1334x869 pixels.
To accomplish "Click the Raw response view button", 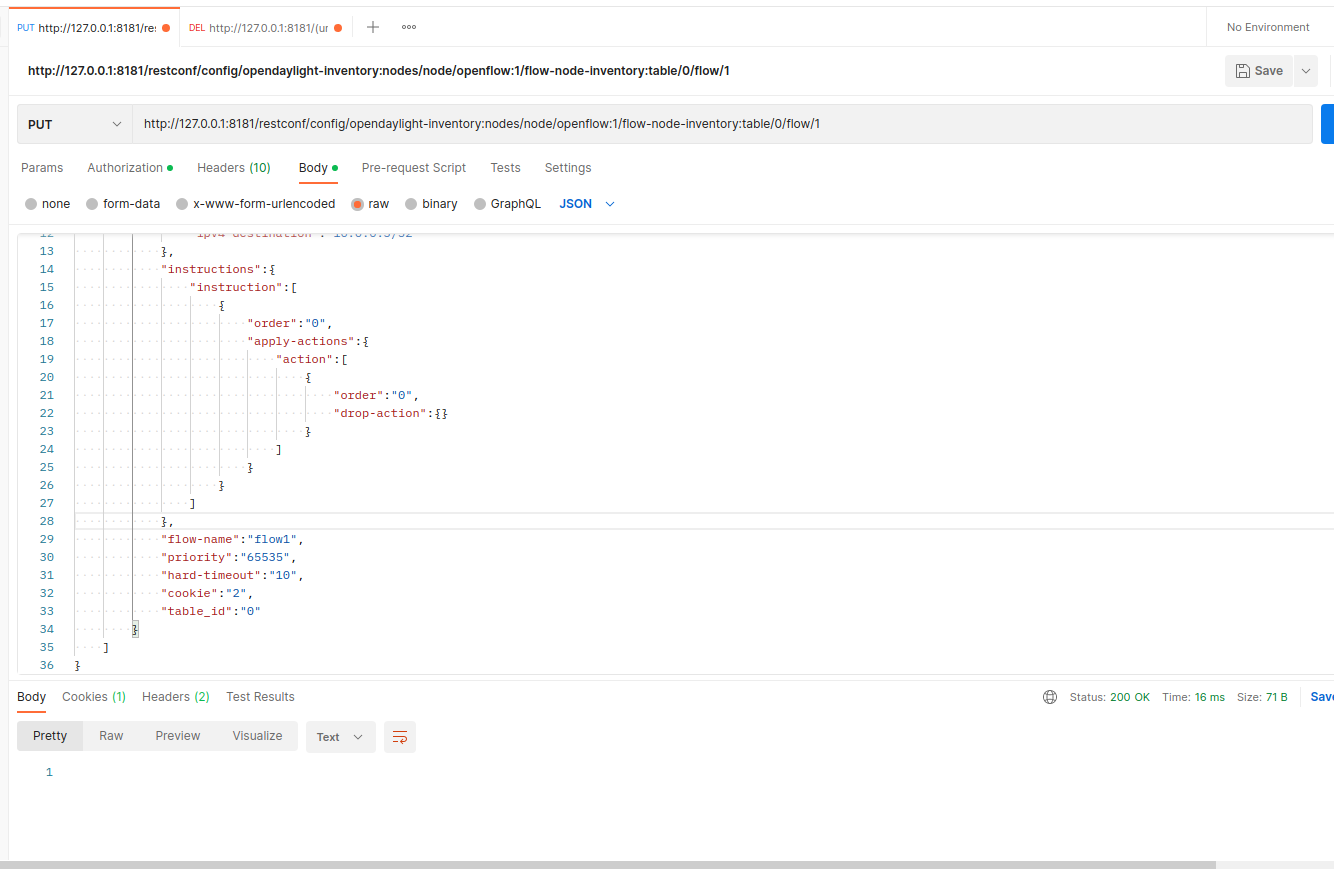I will [111, 736].
